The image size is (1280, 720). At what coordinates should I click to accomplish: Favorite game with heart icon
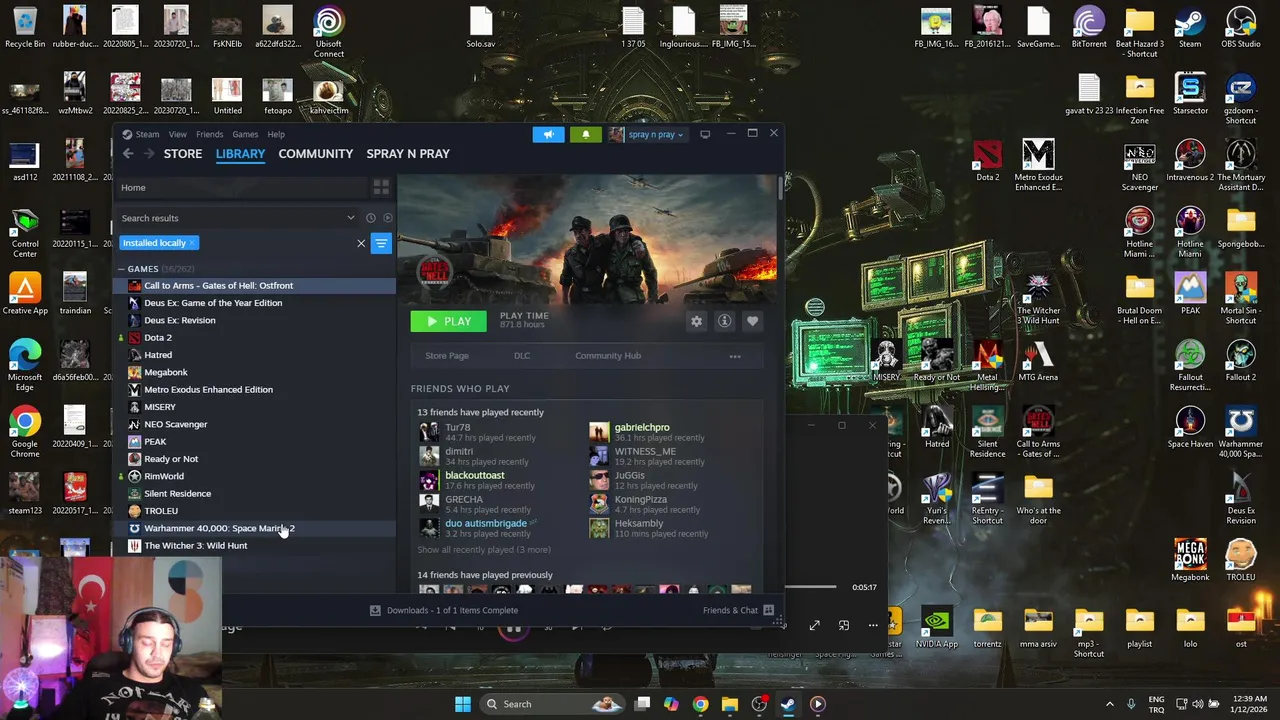[752, 321]
